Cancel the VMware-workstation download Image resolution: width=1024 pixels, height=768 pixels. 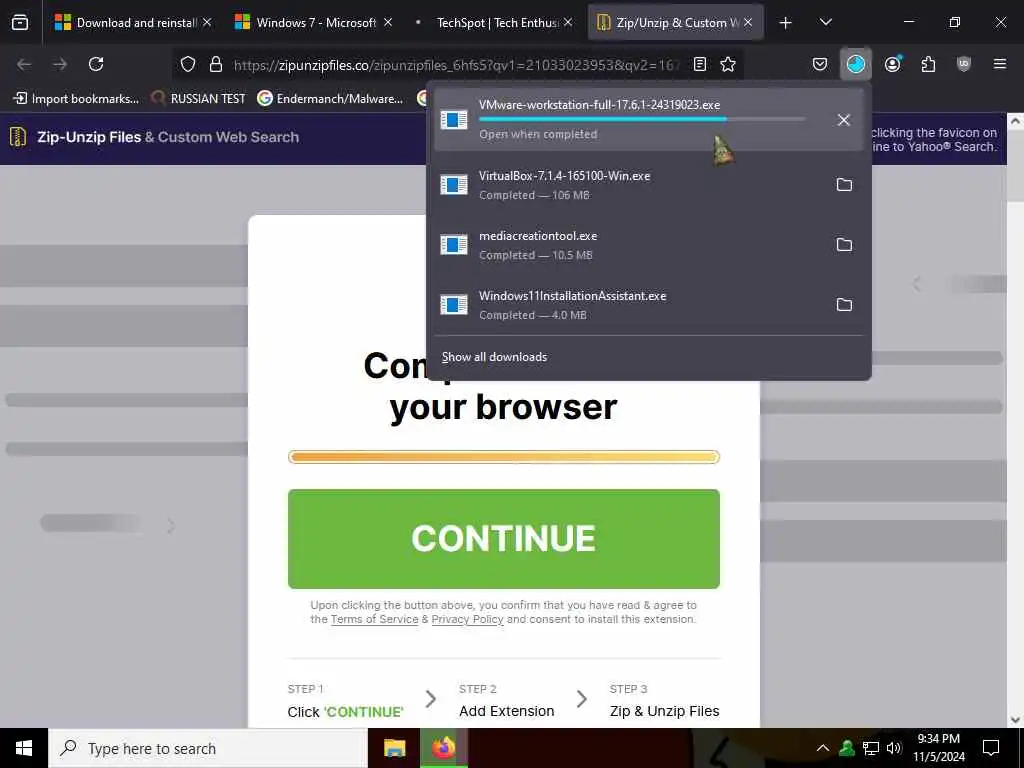(844, 120)
